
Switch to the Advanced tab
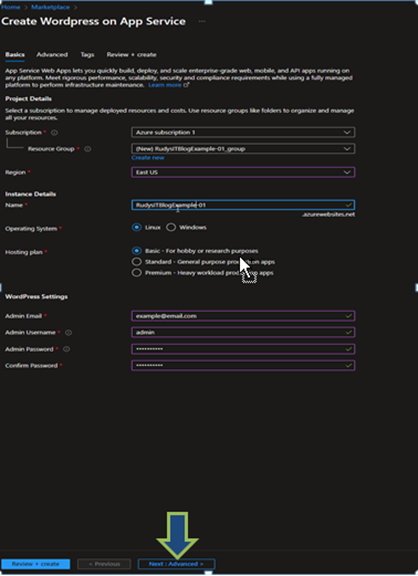(x=52, y=54)
